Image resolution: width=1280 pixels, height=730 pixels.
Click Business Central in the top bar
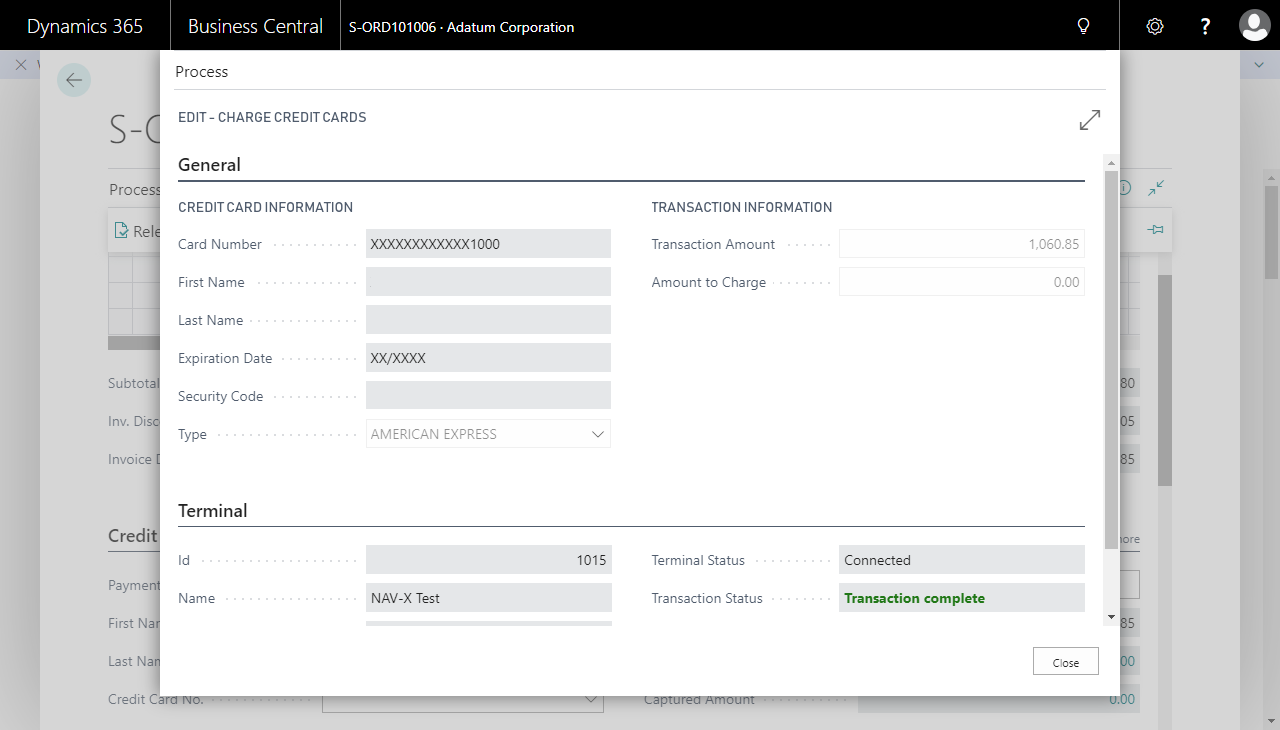pos(255,27)
